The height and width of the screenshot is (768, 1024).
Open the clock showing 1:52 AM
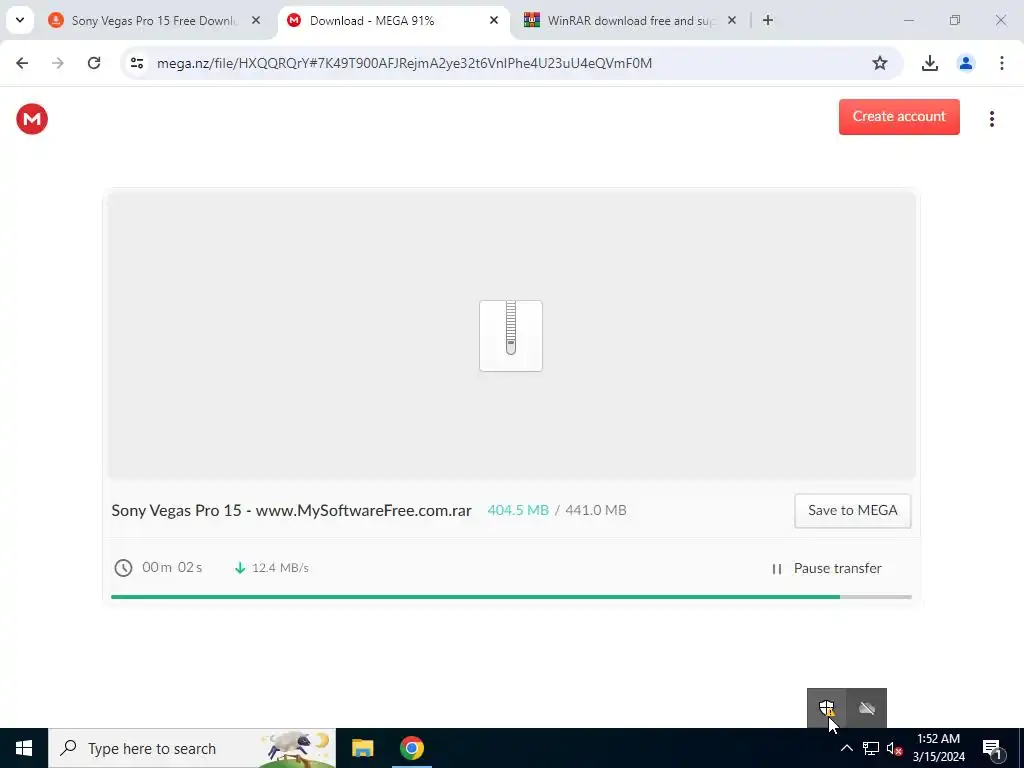tap(938, 748)
